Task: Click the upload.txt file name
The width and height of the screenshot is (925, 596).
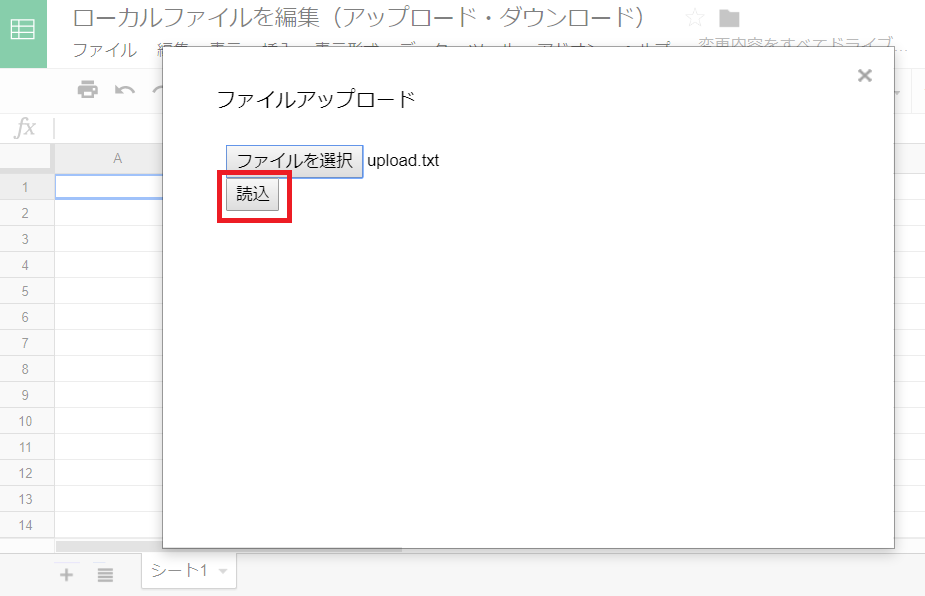Action: [x=403, y=161]
